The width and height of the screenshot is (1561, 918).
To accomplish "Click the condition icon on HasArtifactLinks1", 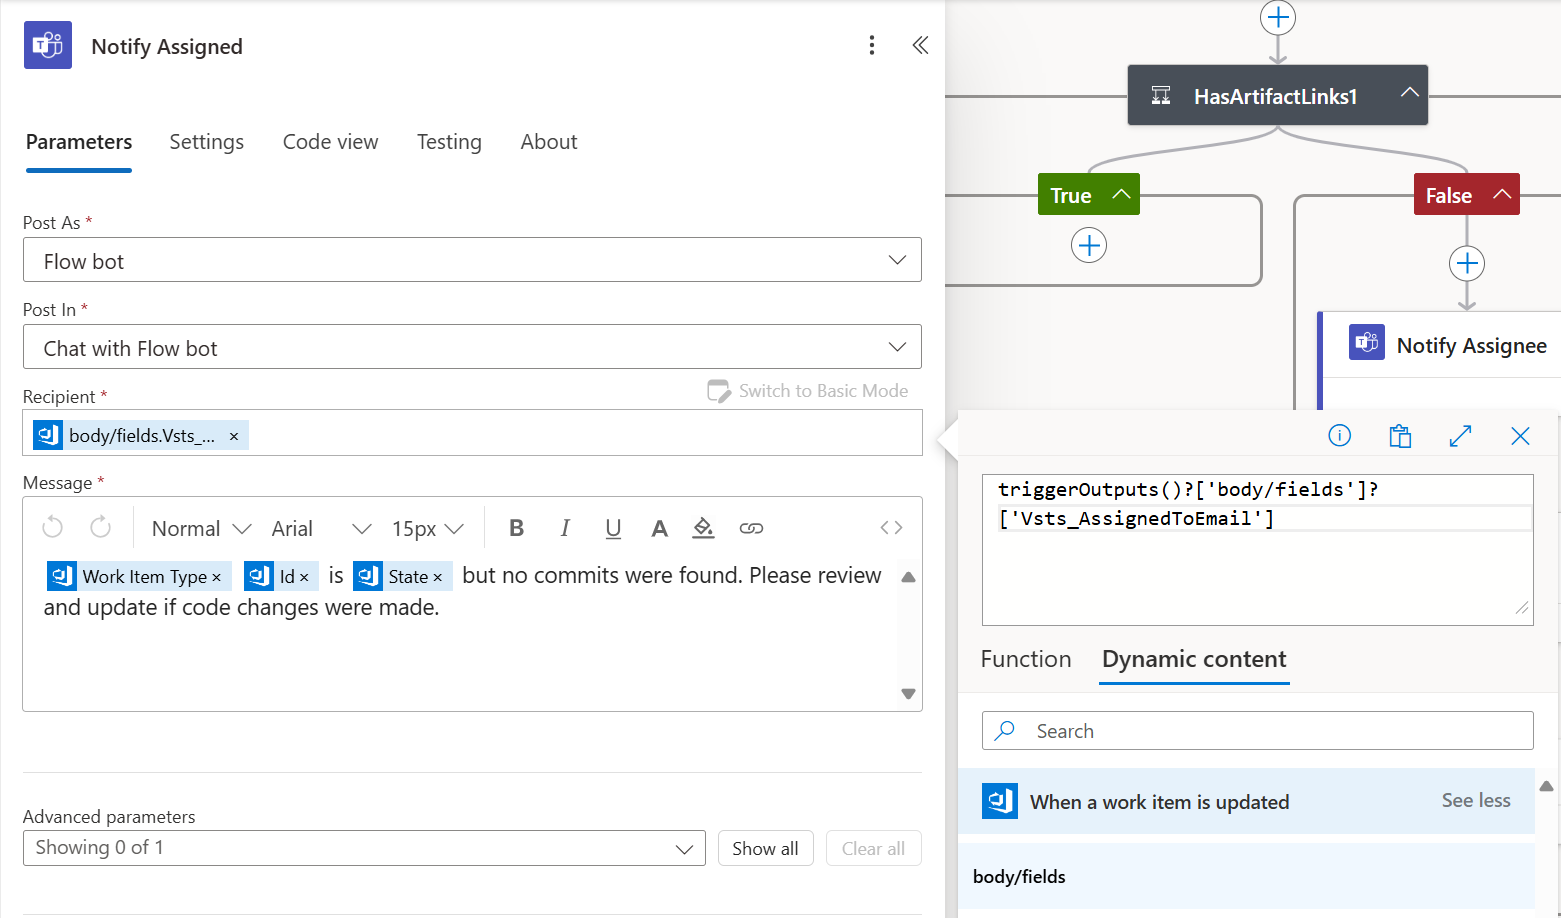I will click(1161, 96).
